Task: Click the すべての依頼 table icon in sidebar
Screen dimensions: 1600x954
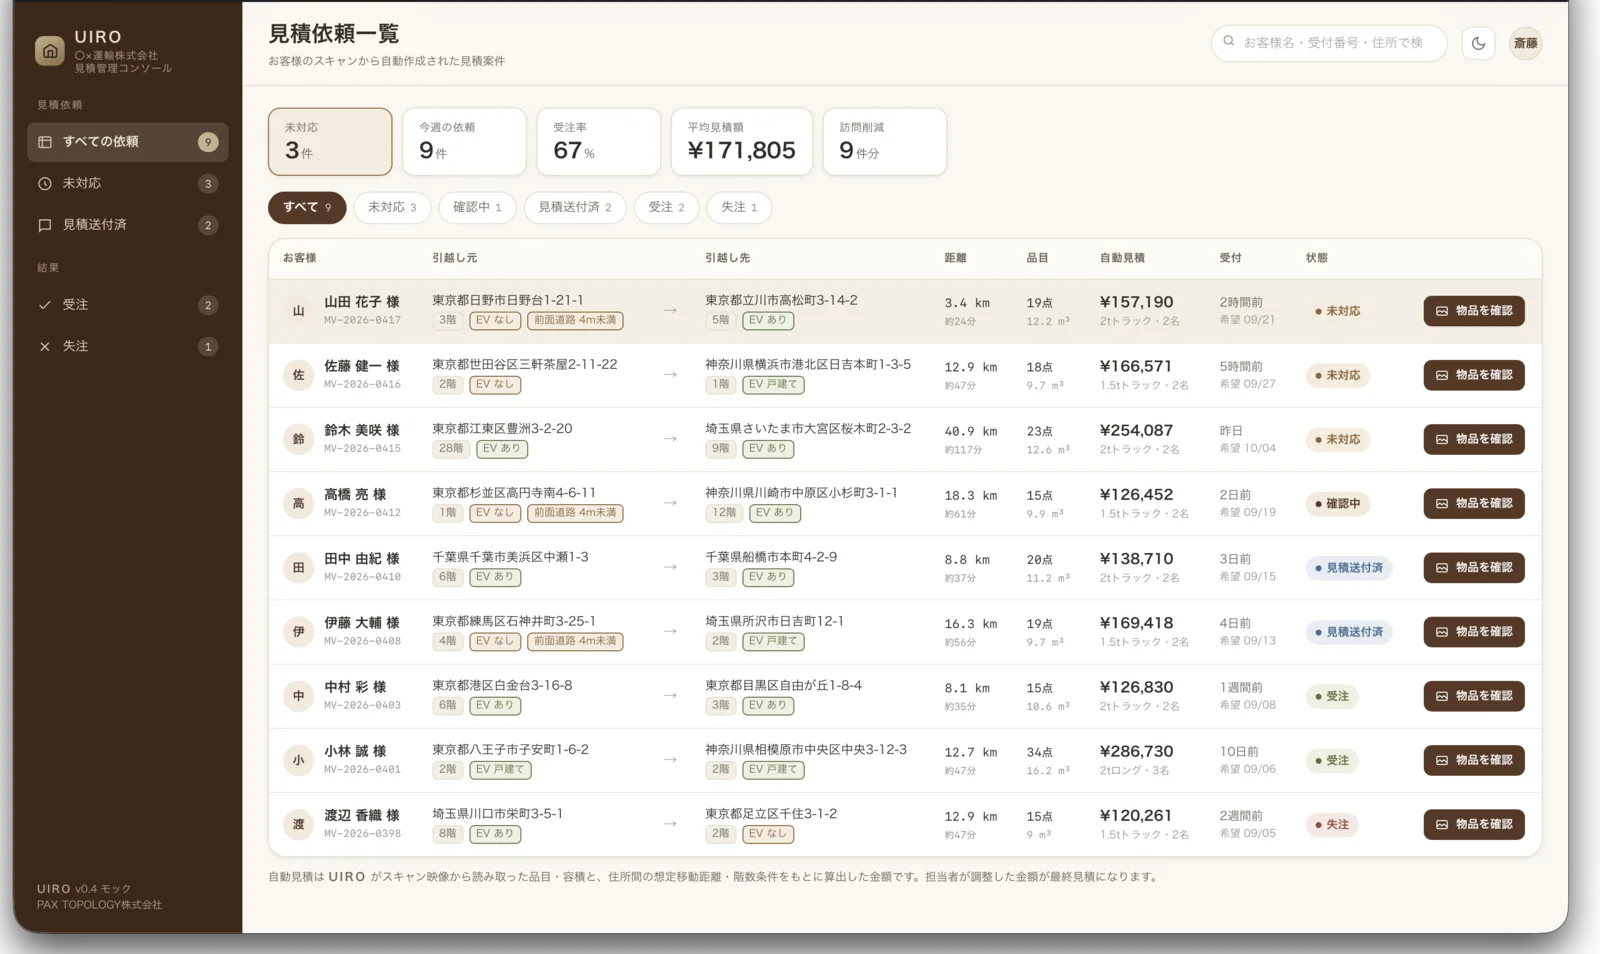Action: [45, 142]
